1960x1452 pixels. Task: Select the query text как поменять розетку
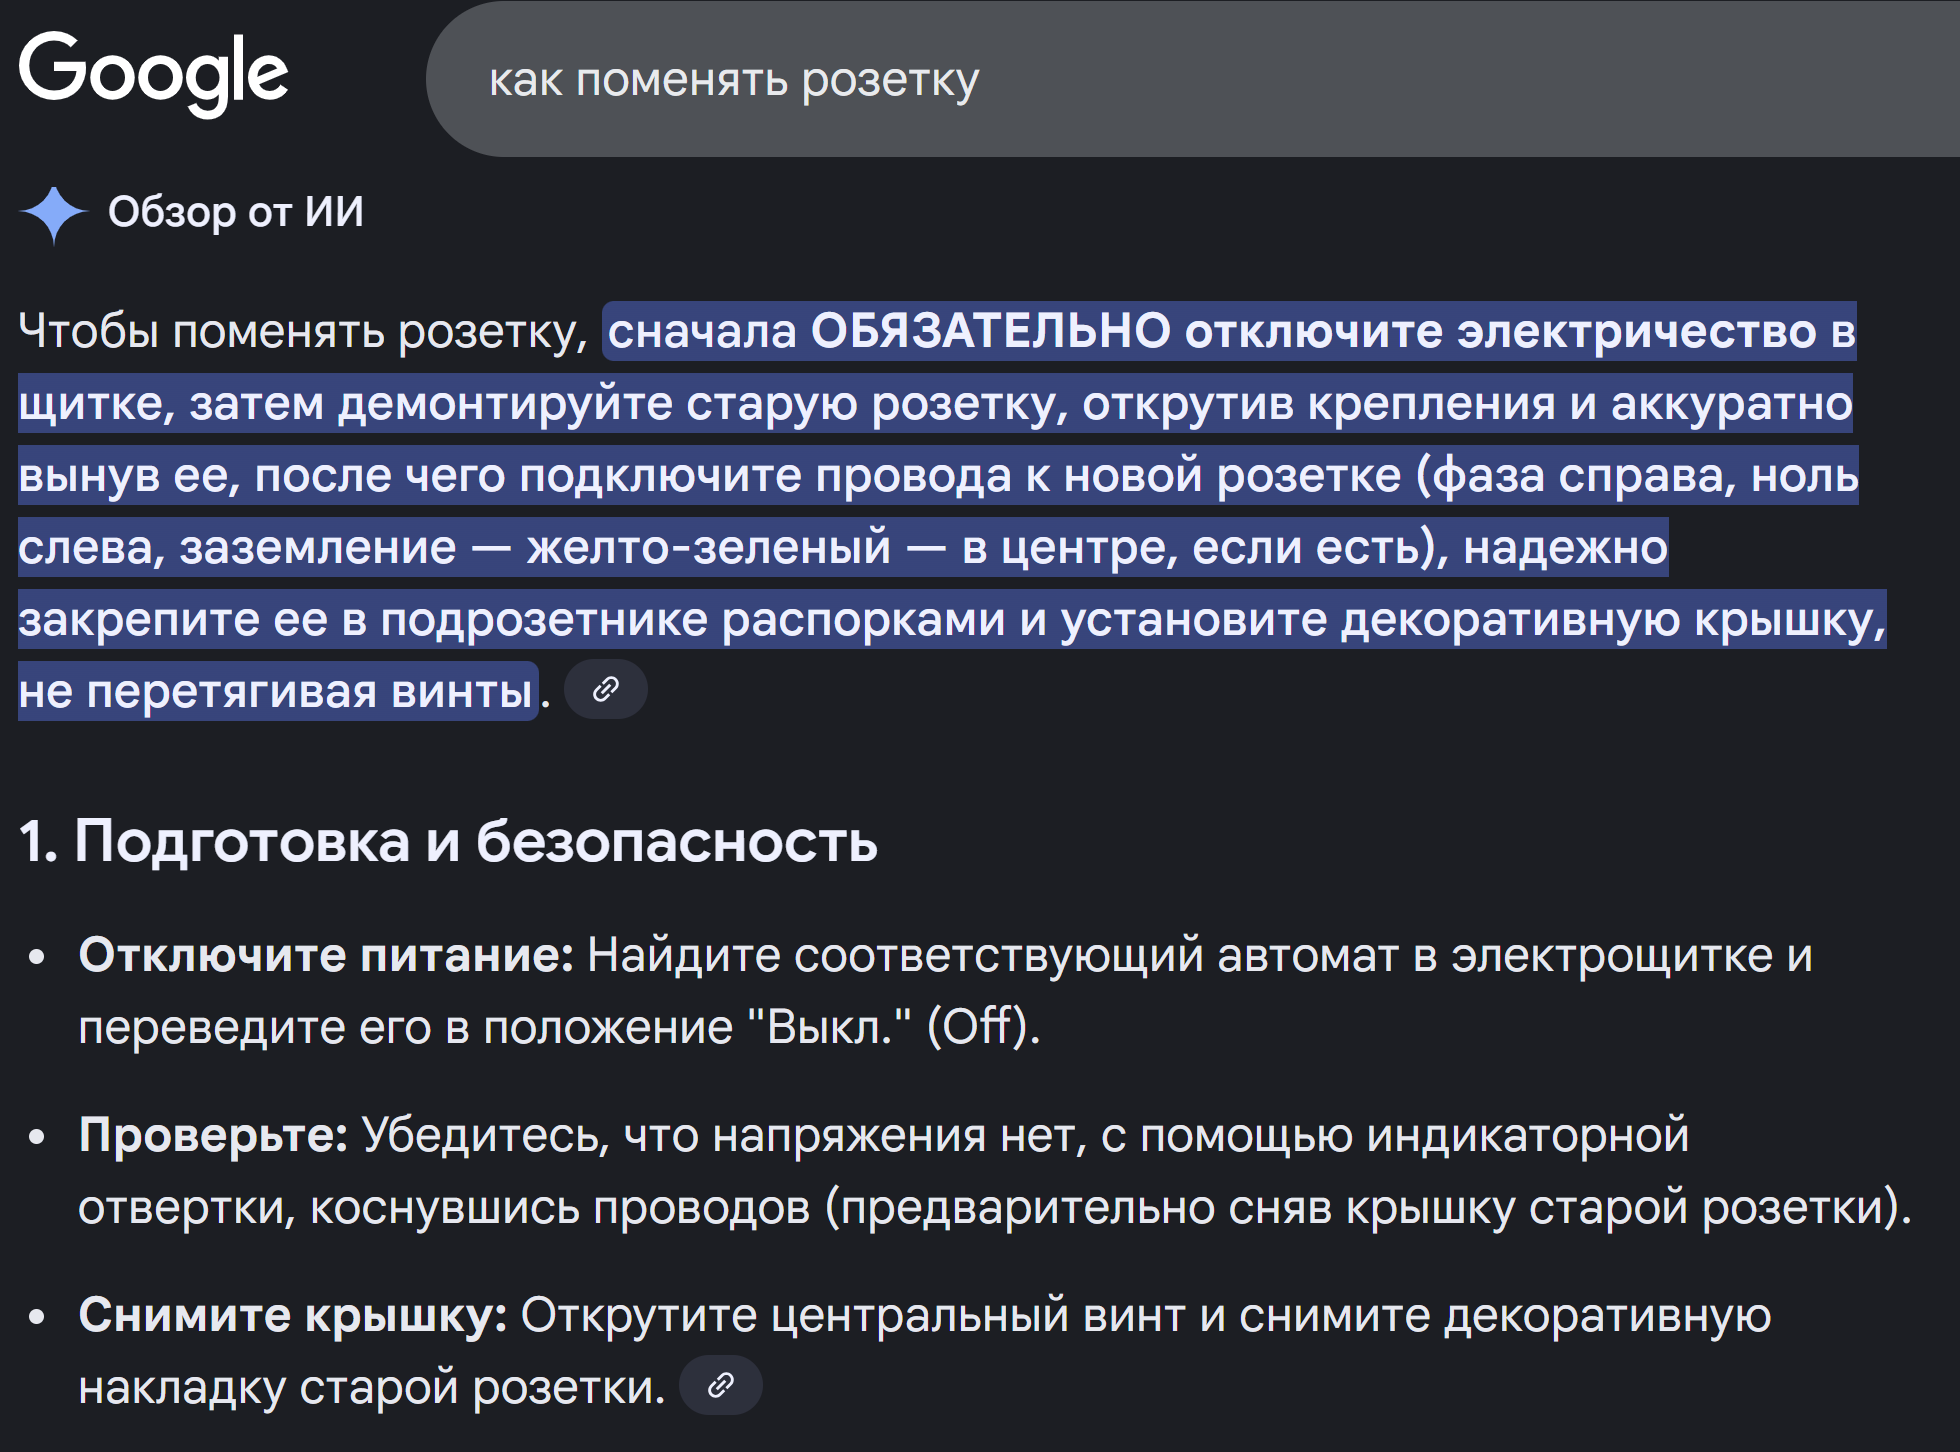[x=733, y=82]
